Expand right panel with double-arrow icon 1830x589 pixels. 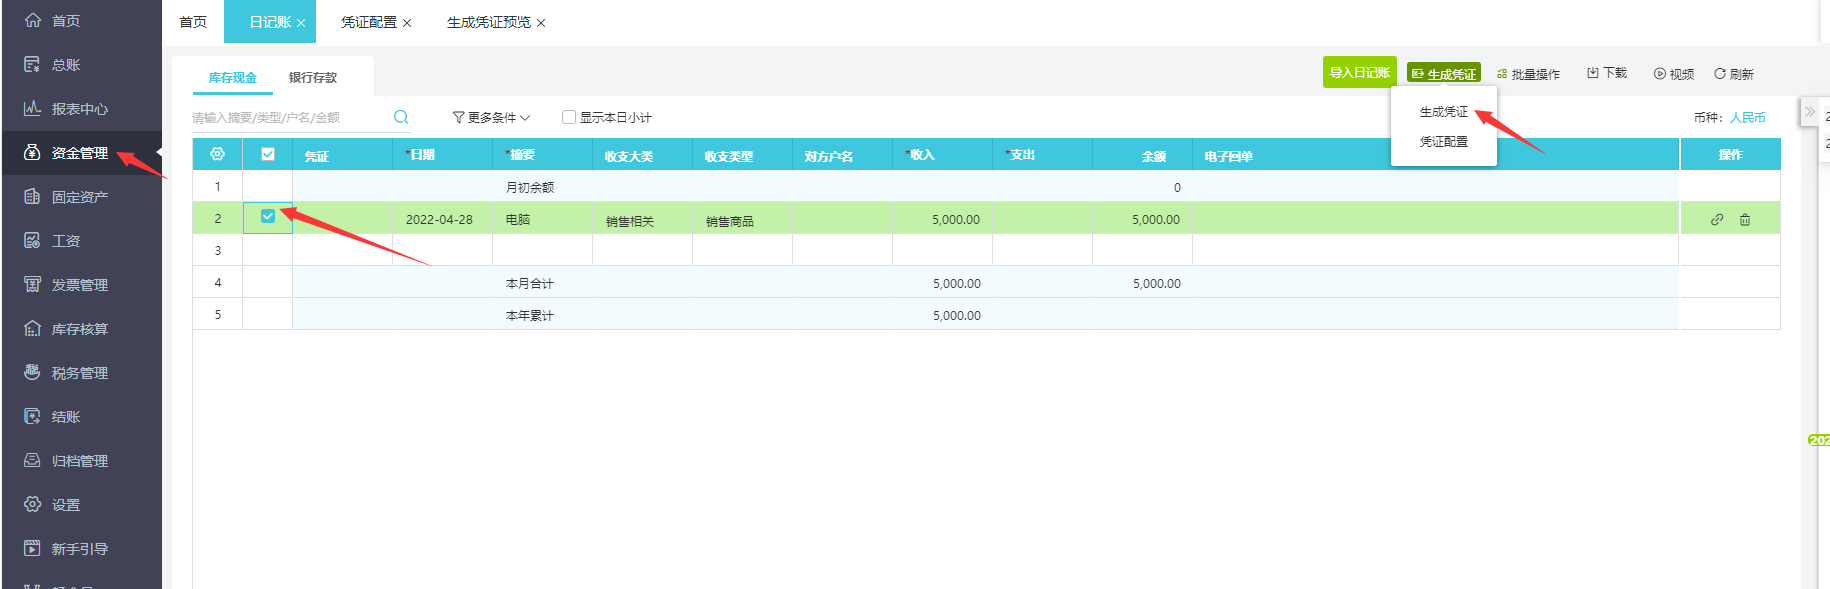click(x=1809, y=111)
